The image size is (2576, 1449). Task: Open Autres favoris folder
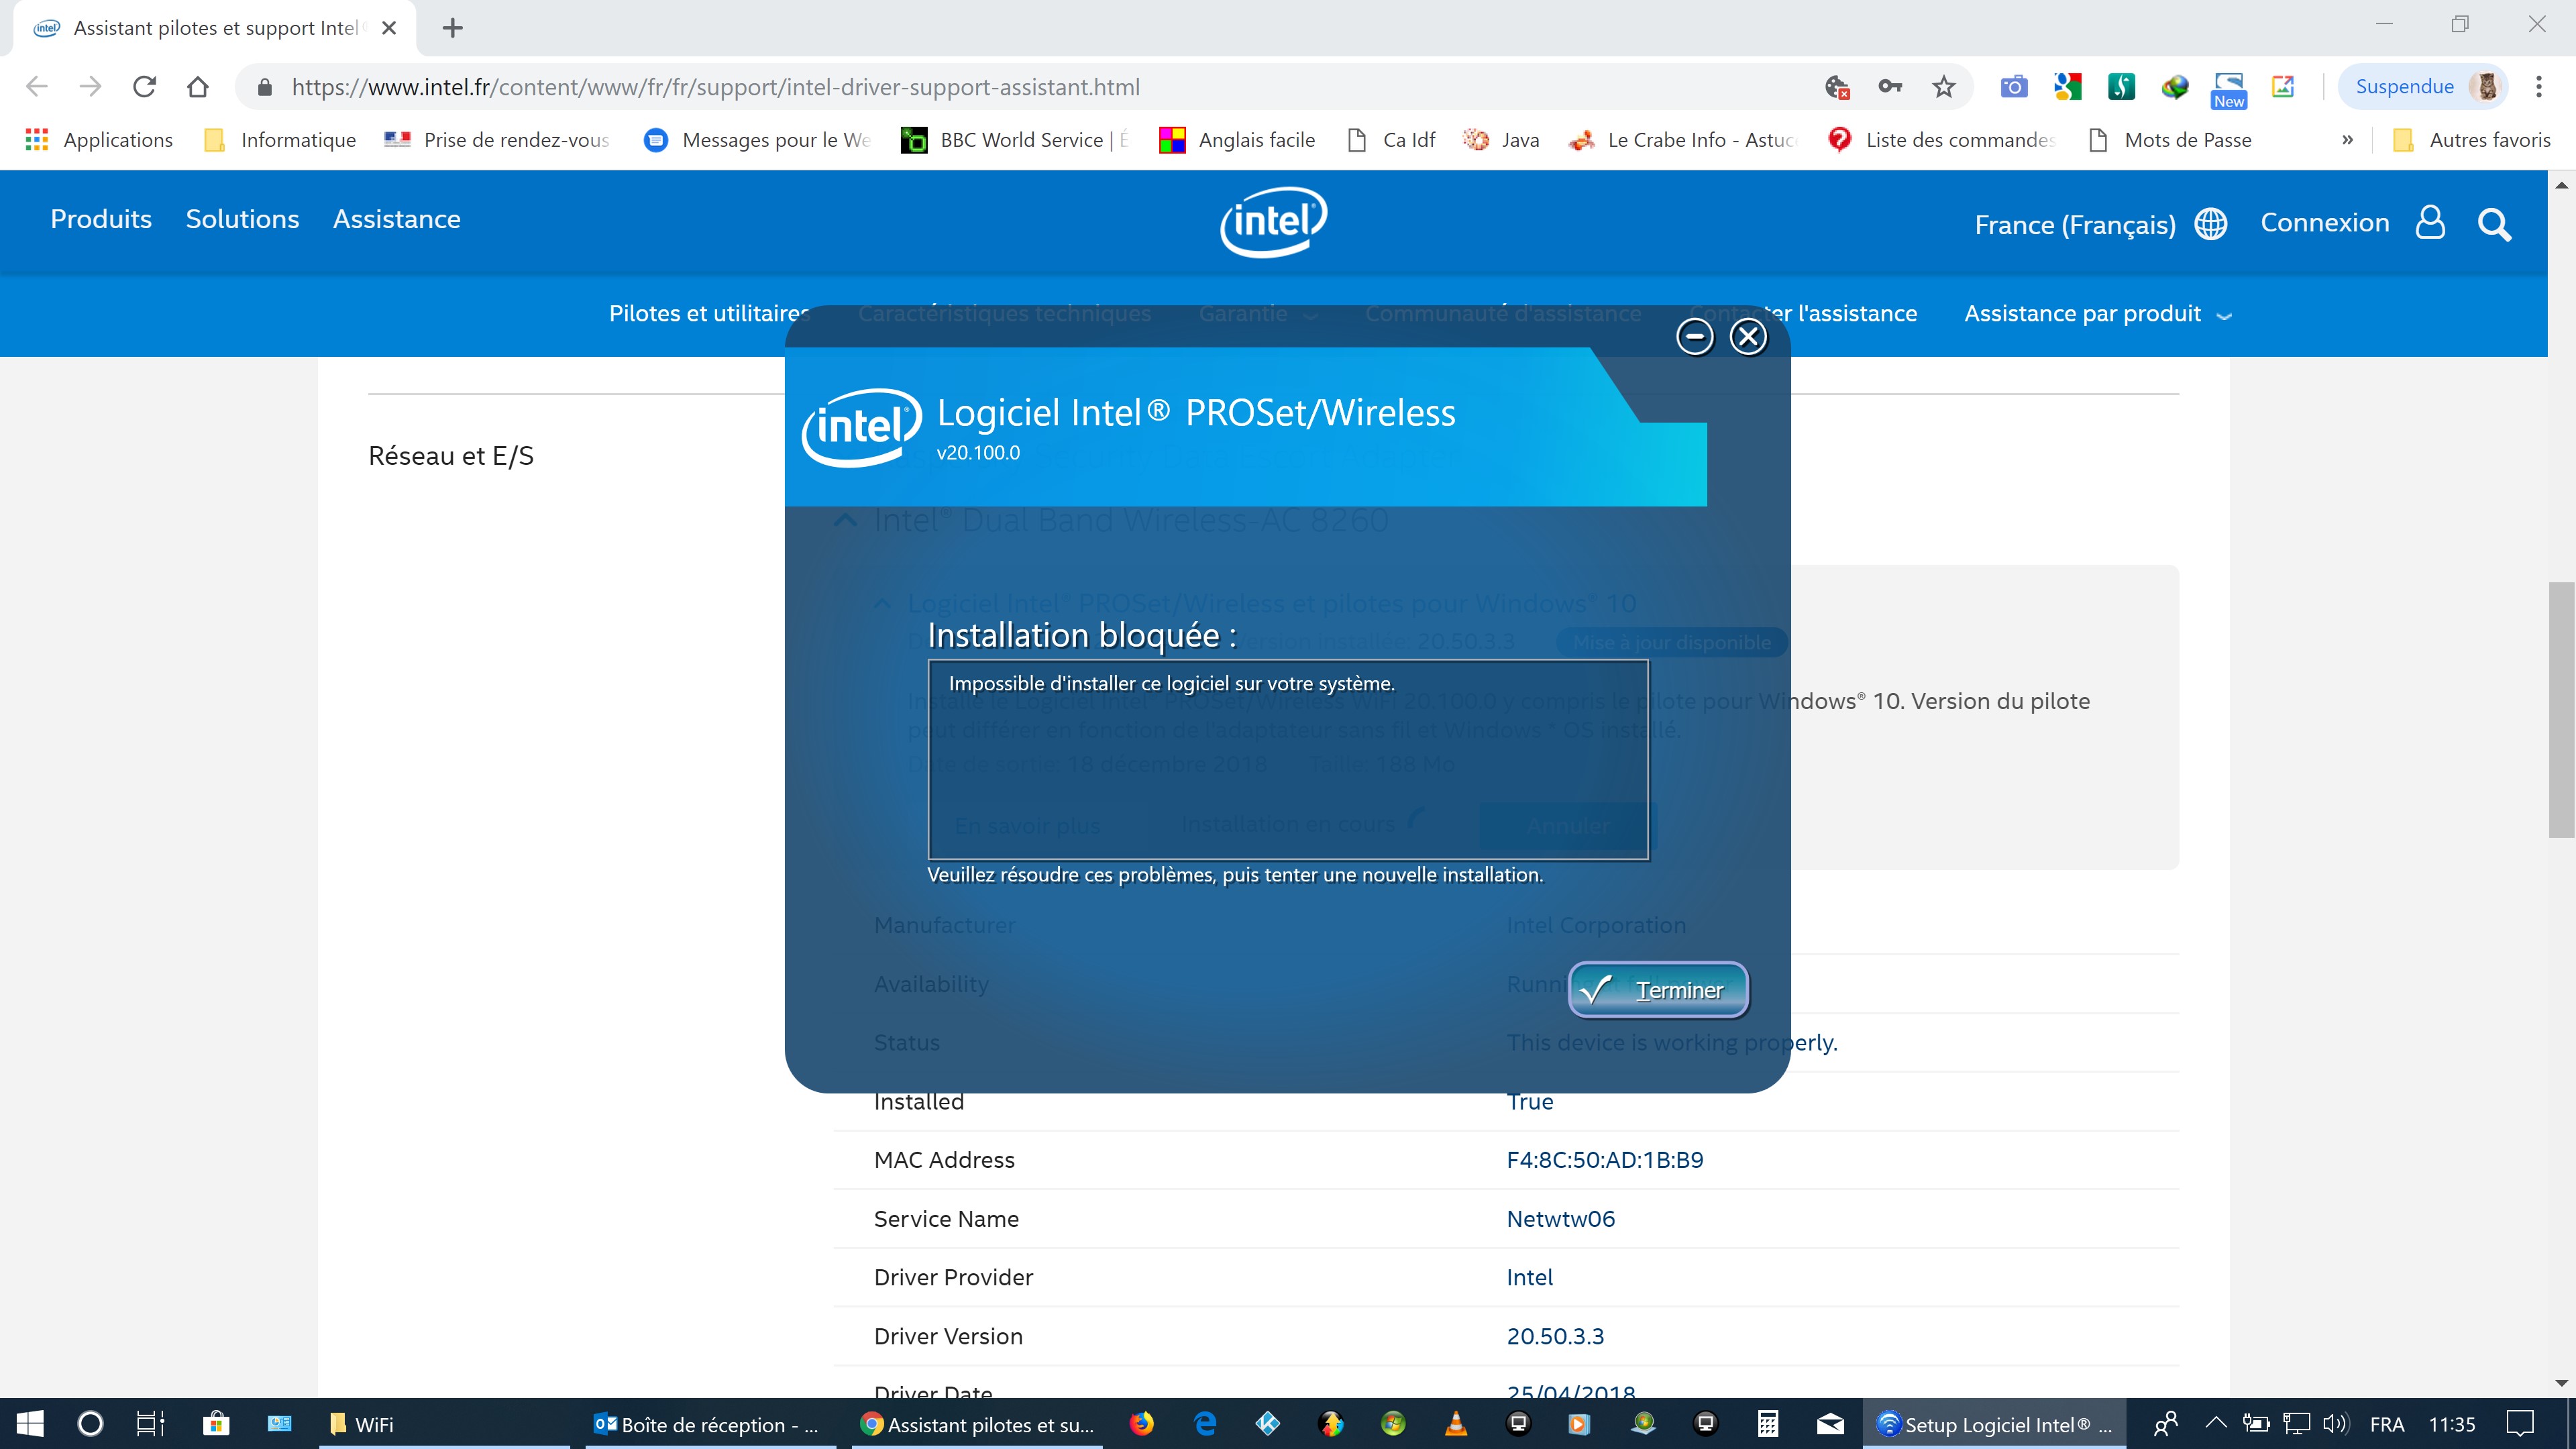[2471, 140]
